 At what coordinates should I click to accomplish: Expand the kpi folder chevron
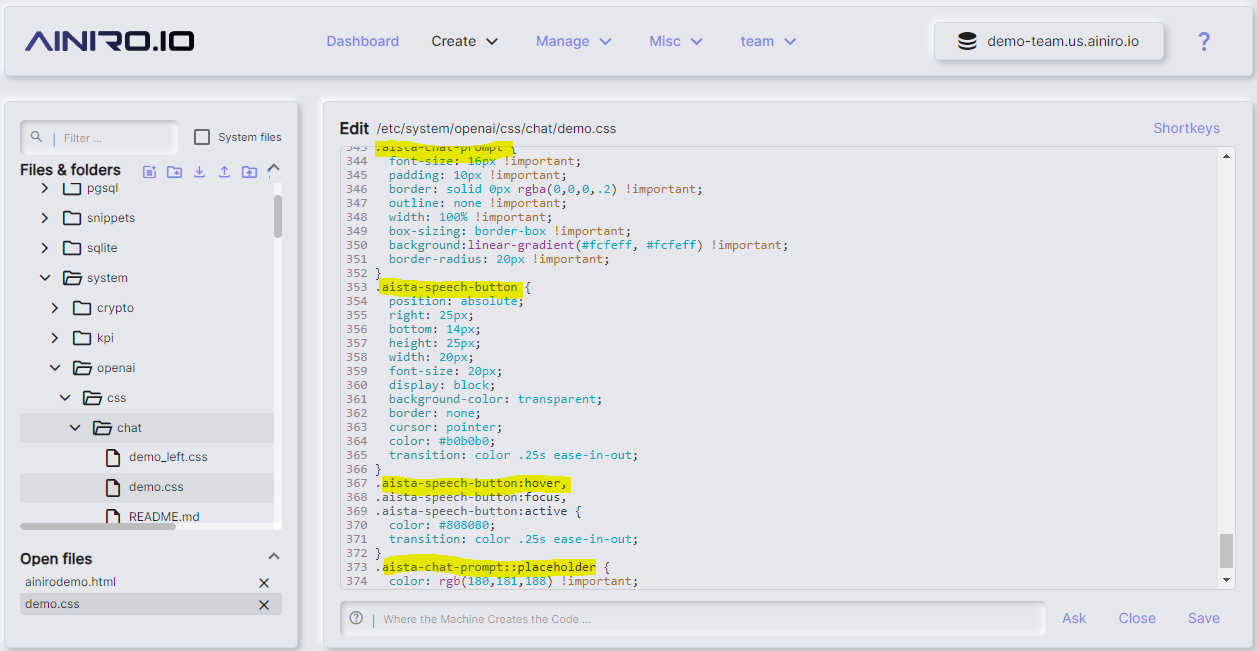(x=55, y=337)
